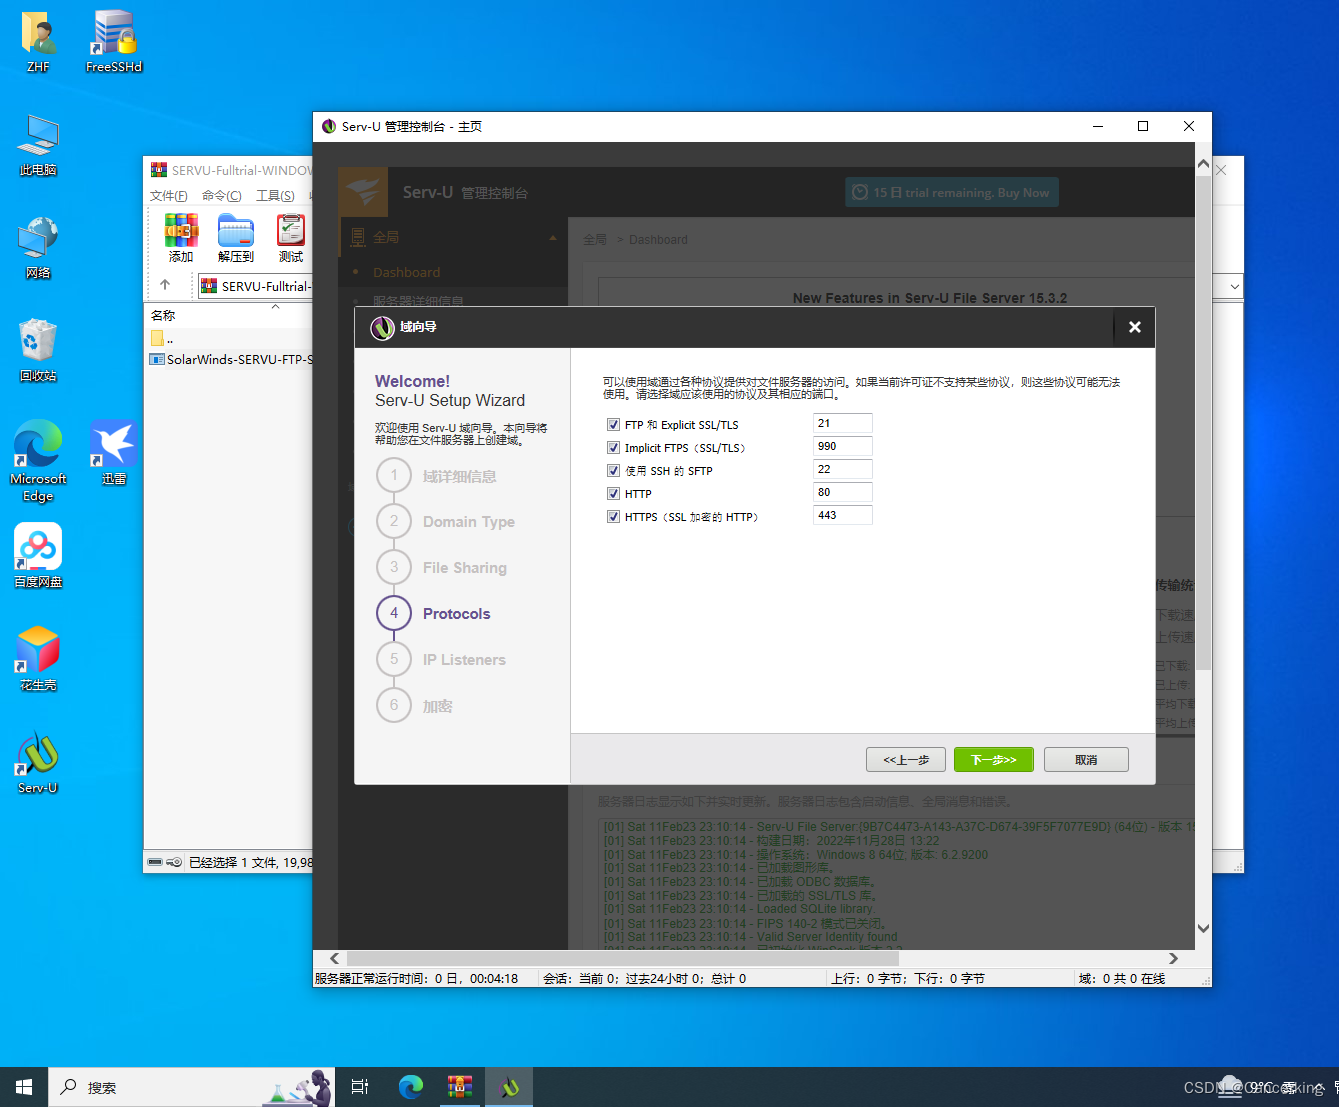Click the HTTPS port field showing 443
Screen dimensions: 1339x1107
click(843, 515)
